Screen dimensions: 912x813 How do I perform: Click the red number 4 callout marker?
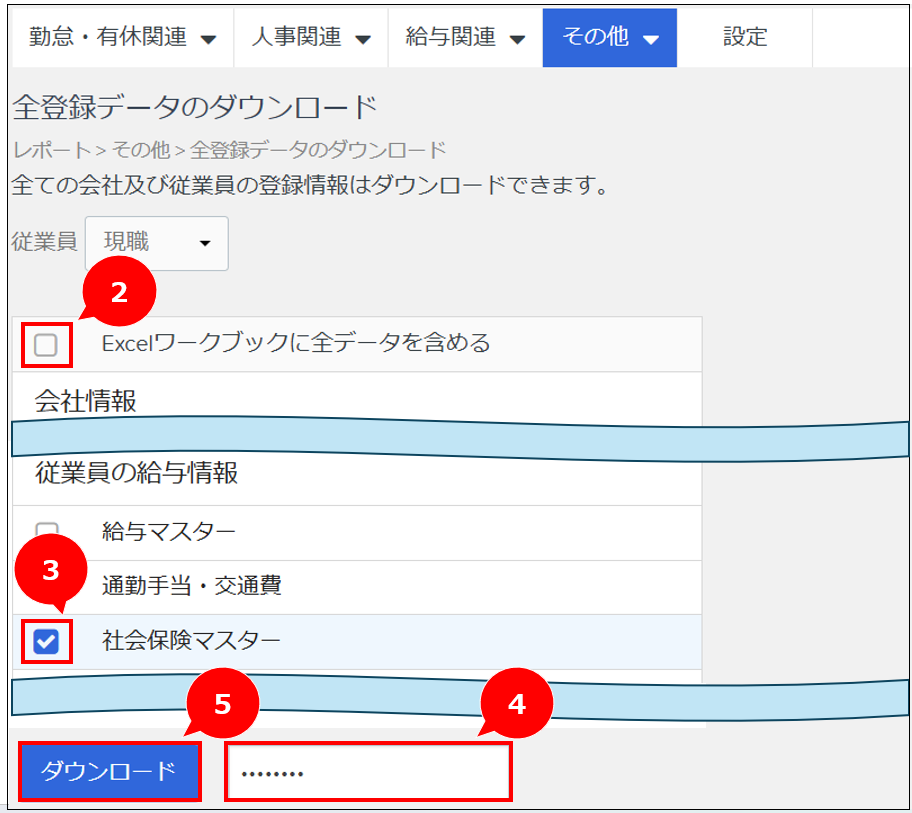[x=516, y=704]
